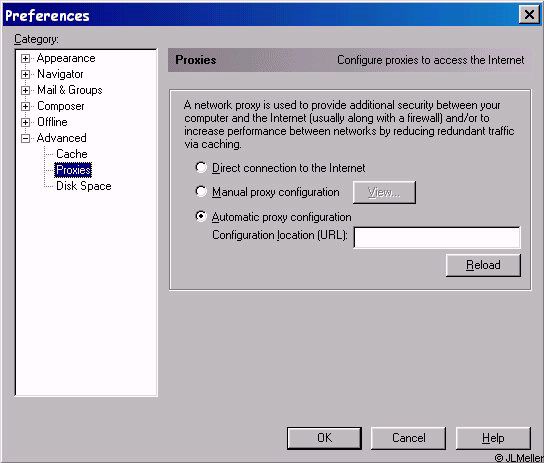This screenshot has width=544, height=463.
Task: Click the View... button
Action: tap(384, 192)
